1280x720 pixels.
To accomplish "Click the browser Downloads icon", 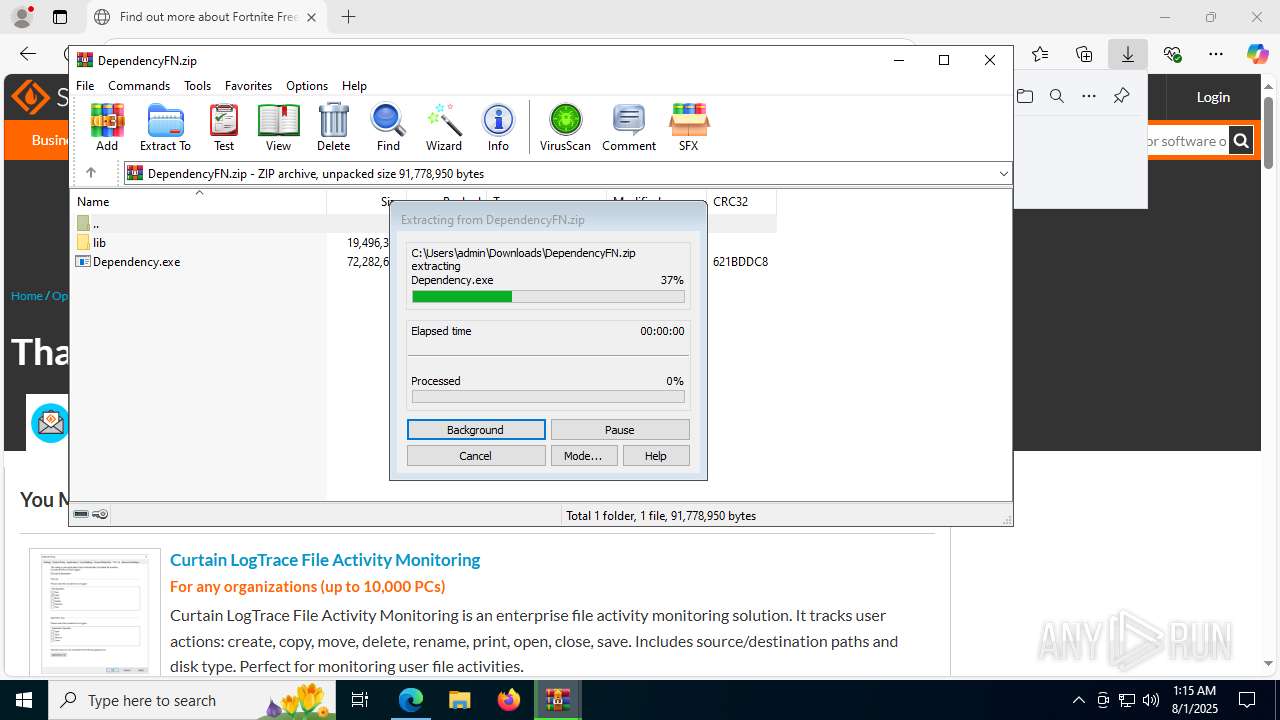I will tap(1128, 54).
